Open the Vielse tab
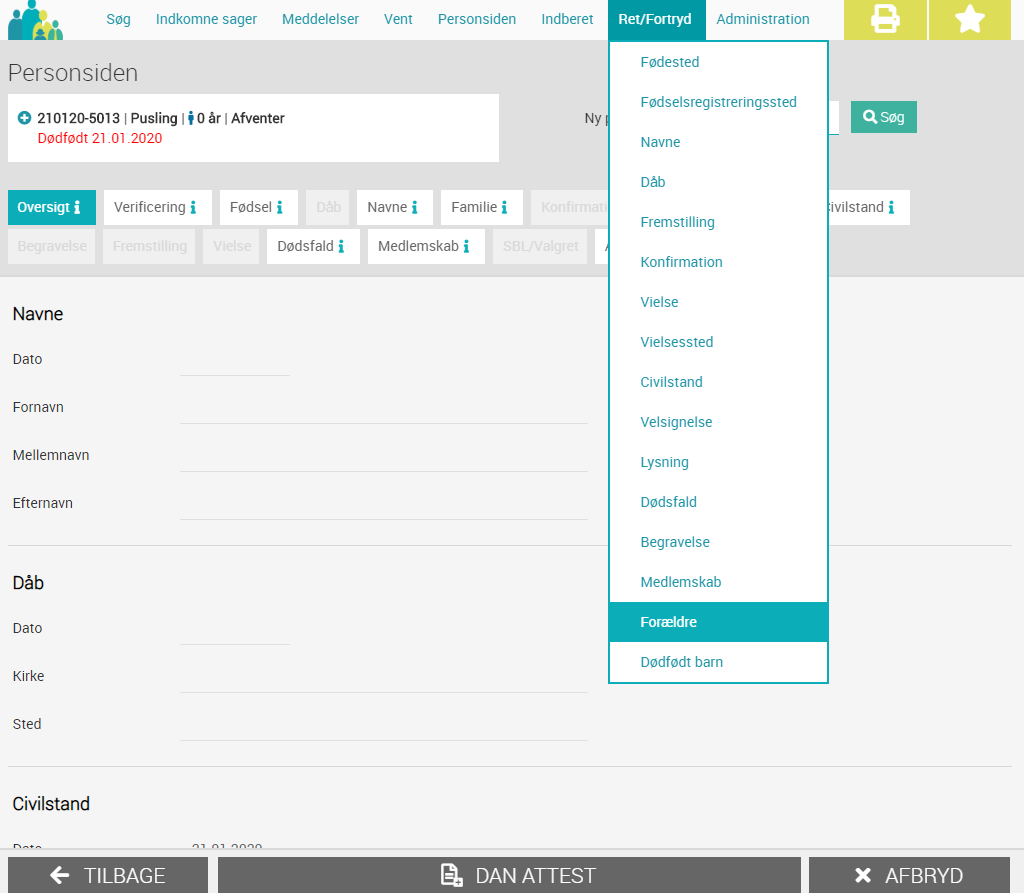Image resolution: width=1024 pixels, height=893 pixels. (x=232, y=246)
